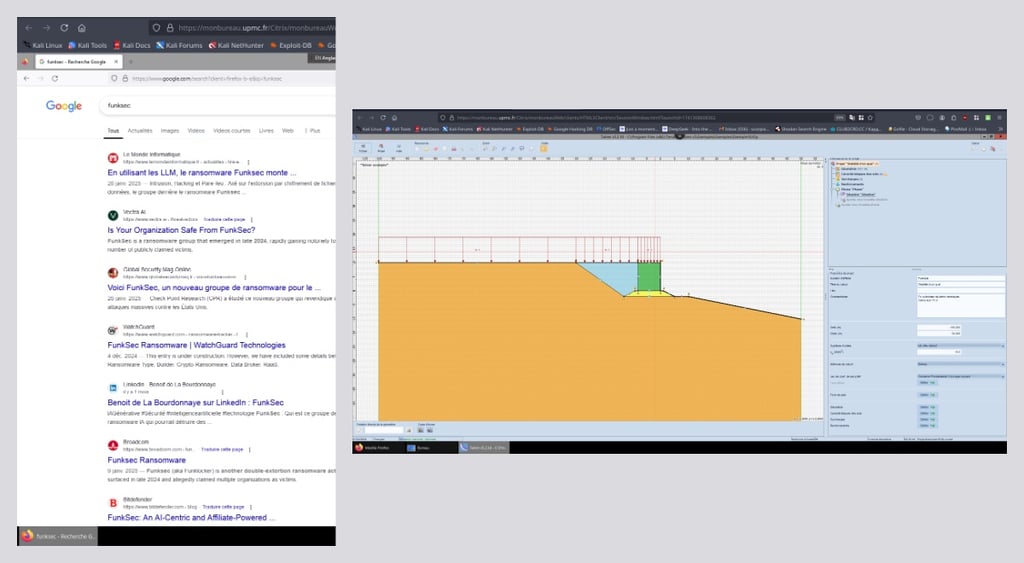Open 'Voici FunkSec, un nouveau groupe de ransomware' result

pyautogui.click(x=214, y=287)
